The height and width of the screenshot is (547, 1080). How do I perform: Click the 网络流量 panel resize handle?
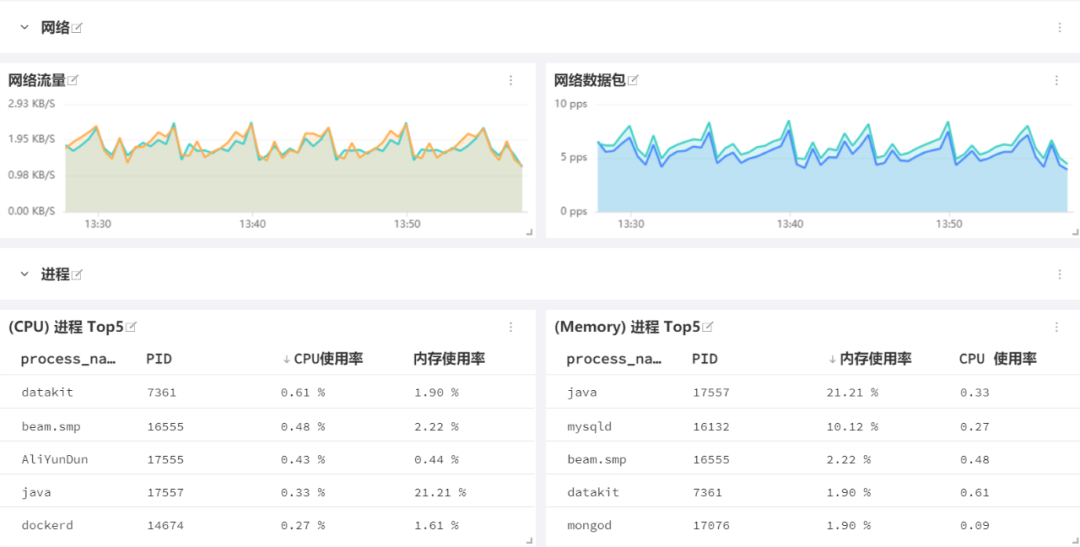[530, 233]
